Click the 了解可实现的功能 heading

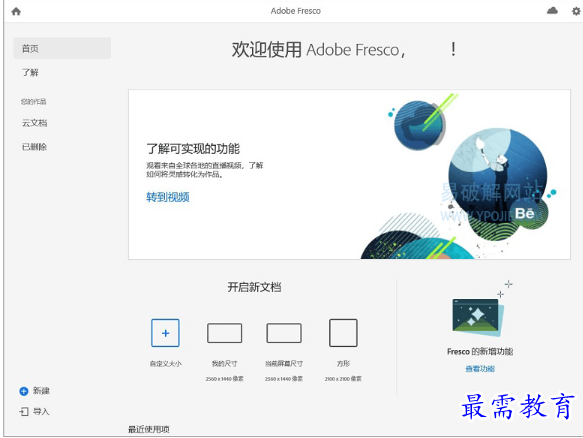(x=193, y=149)
